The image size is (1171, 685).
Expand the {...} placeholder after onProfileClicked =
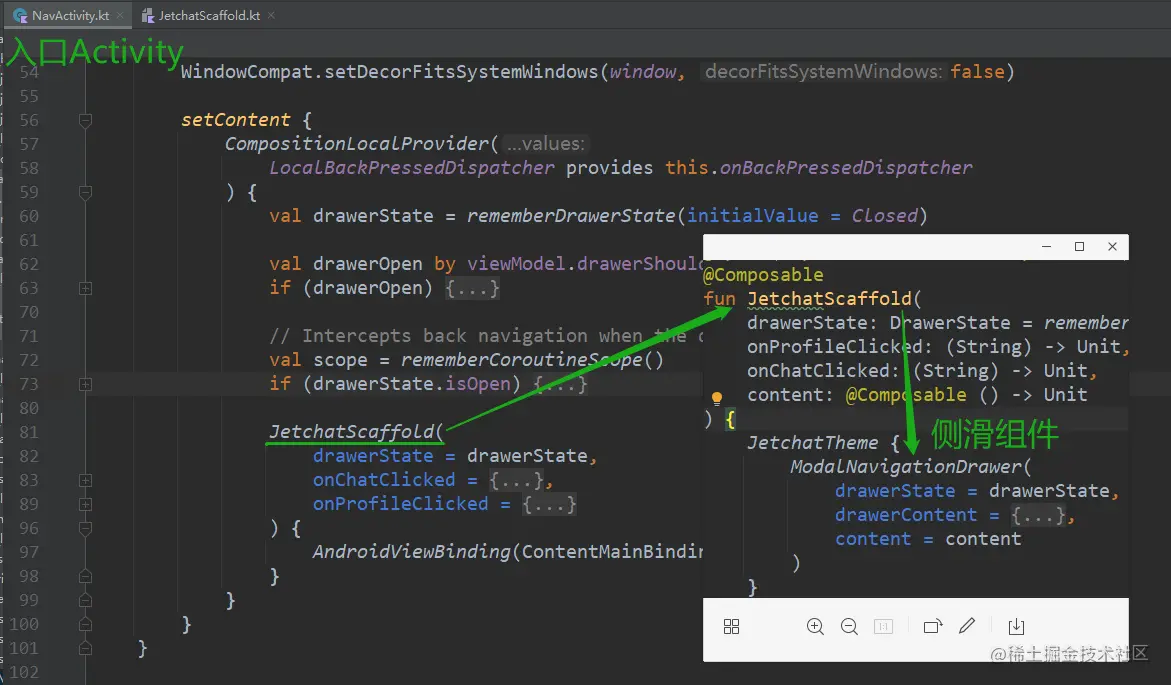click(549, 504)
